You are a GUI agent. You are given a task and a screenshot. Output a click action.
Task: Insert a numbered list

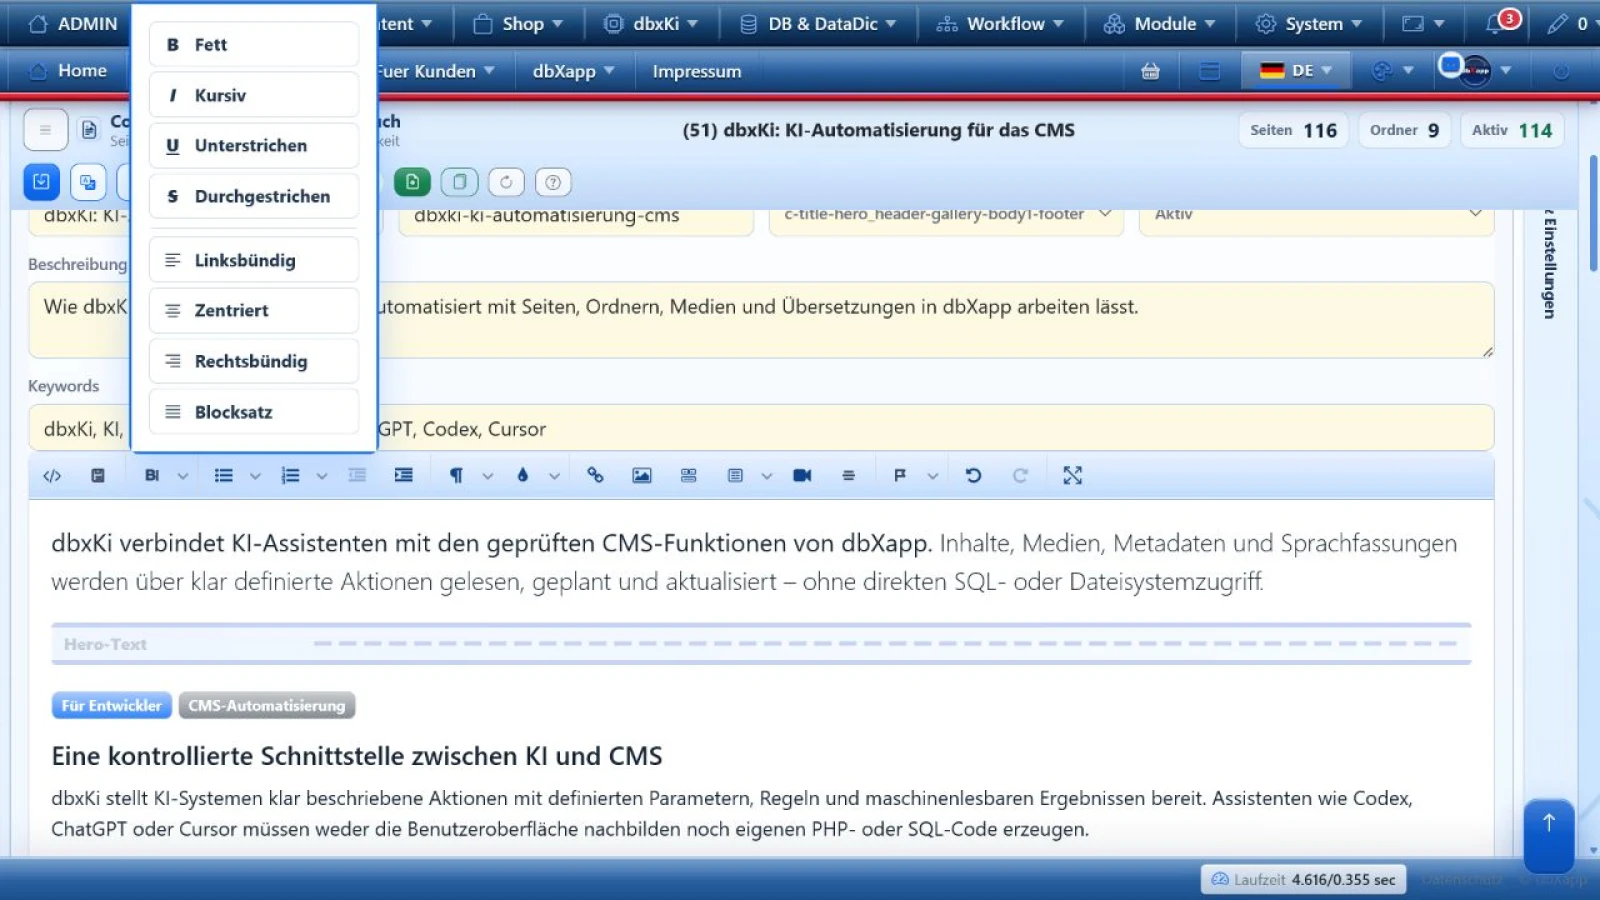(x=291, y=476)
